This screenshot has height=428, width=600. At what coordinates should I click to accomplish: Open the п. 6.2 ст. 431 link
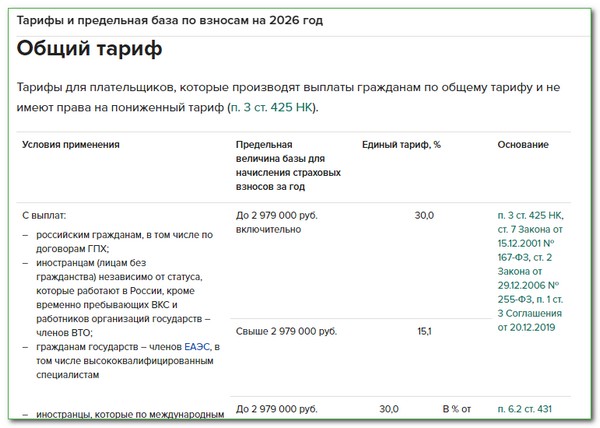click(x=530, y=408)
